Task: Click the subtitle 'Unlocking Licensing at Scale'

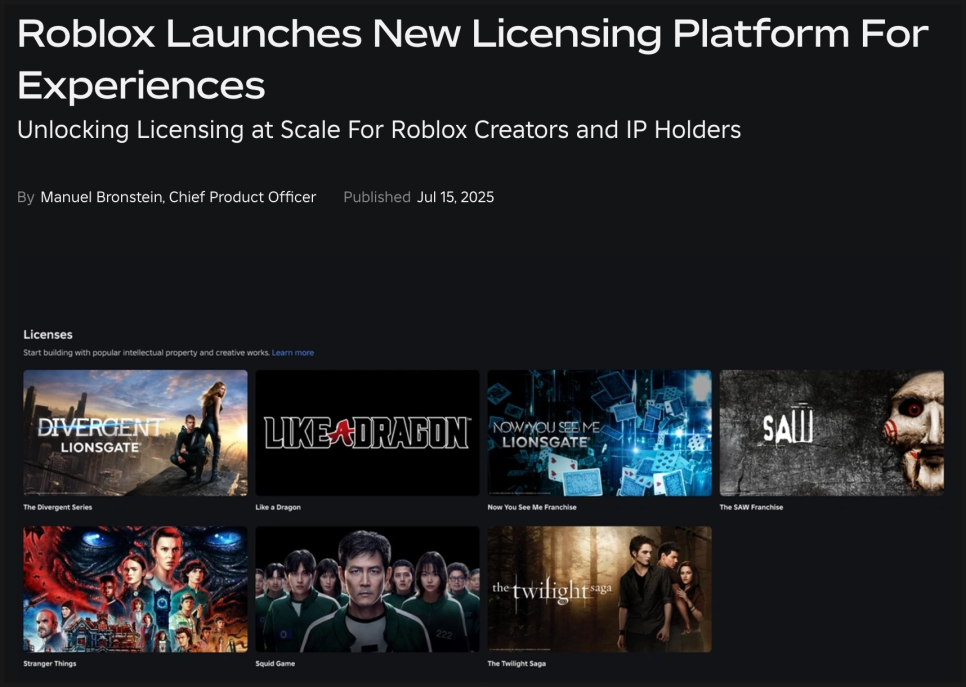Action: point(379,130)
